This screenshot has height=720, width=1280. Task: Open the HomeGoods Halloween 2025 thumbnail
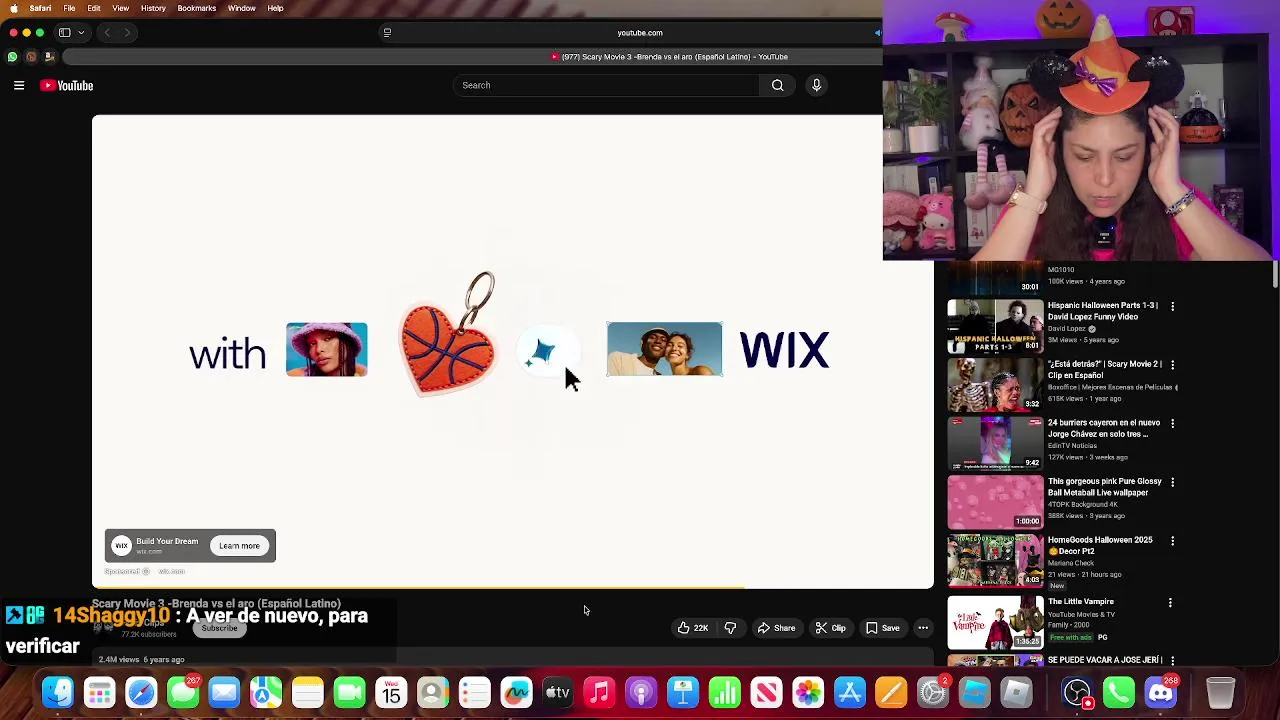click(x=995, y=561)
